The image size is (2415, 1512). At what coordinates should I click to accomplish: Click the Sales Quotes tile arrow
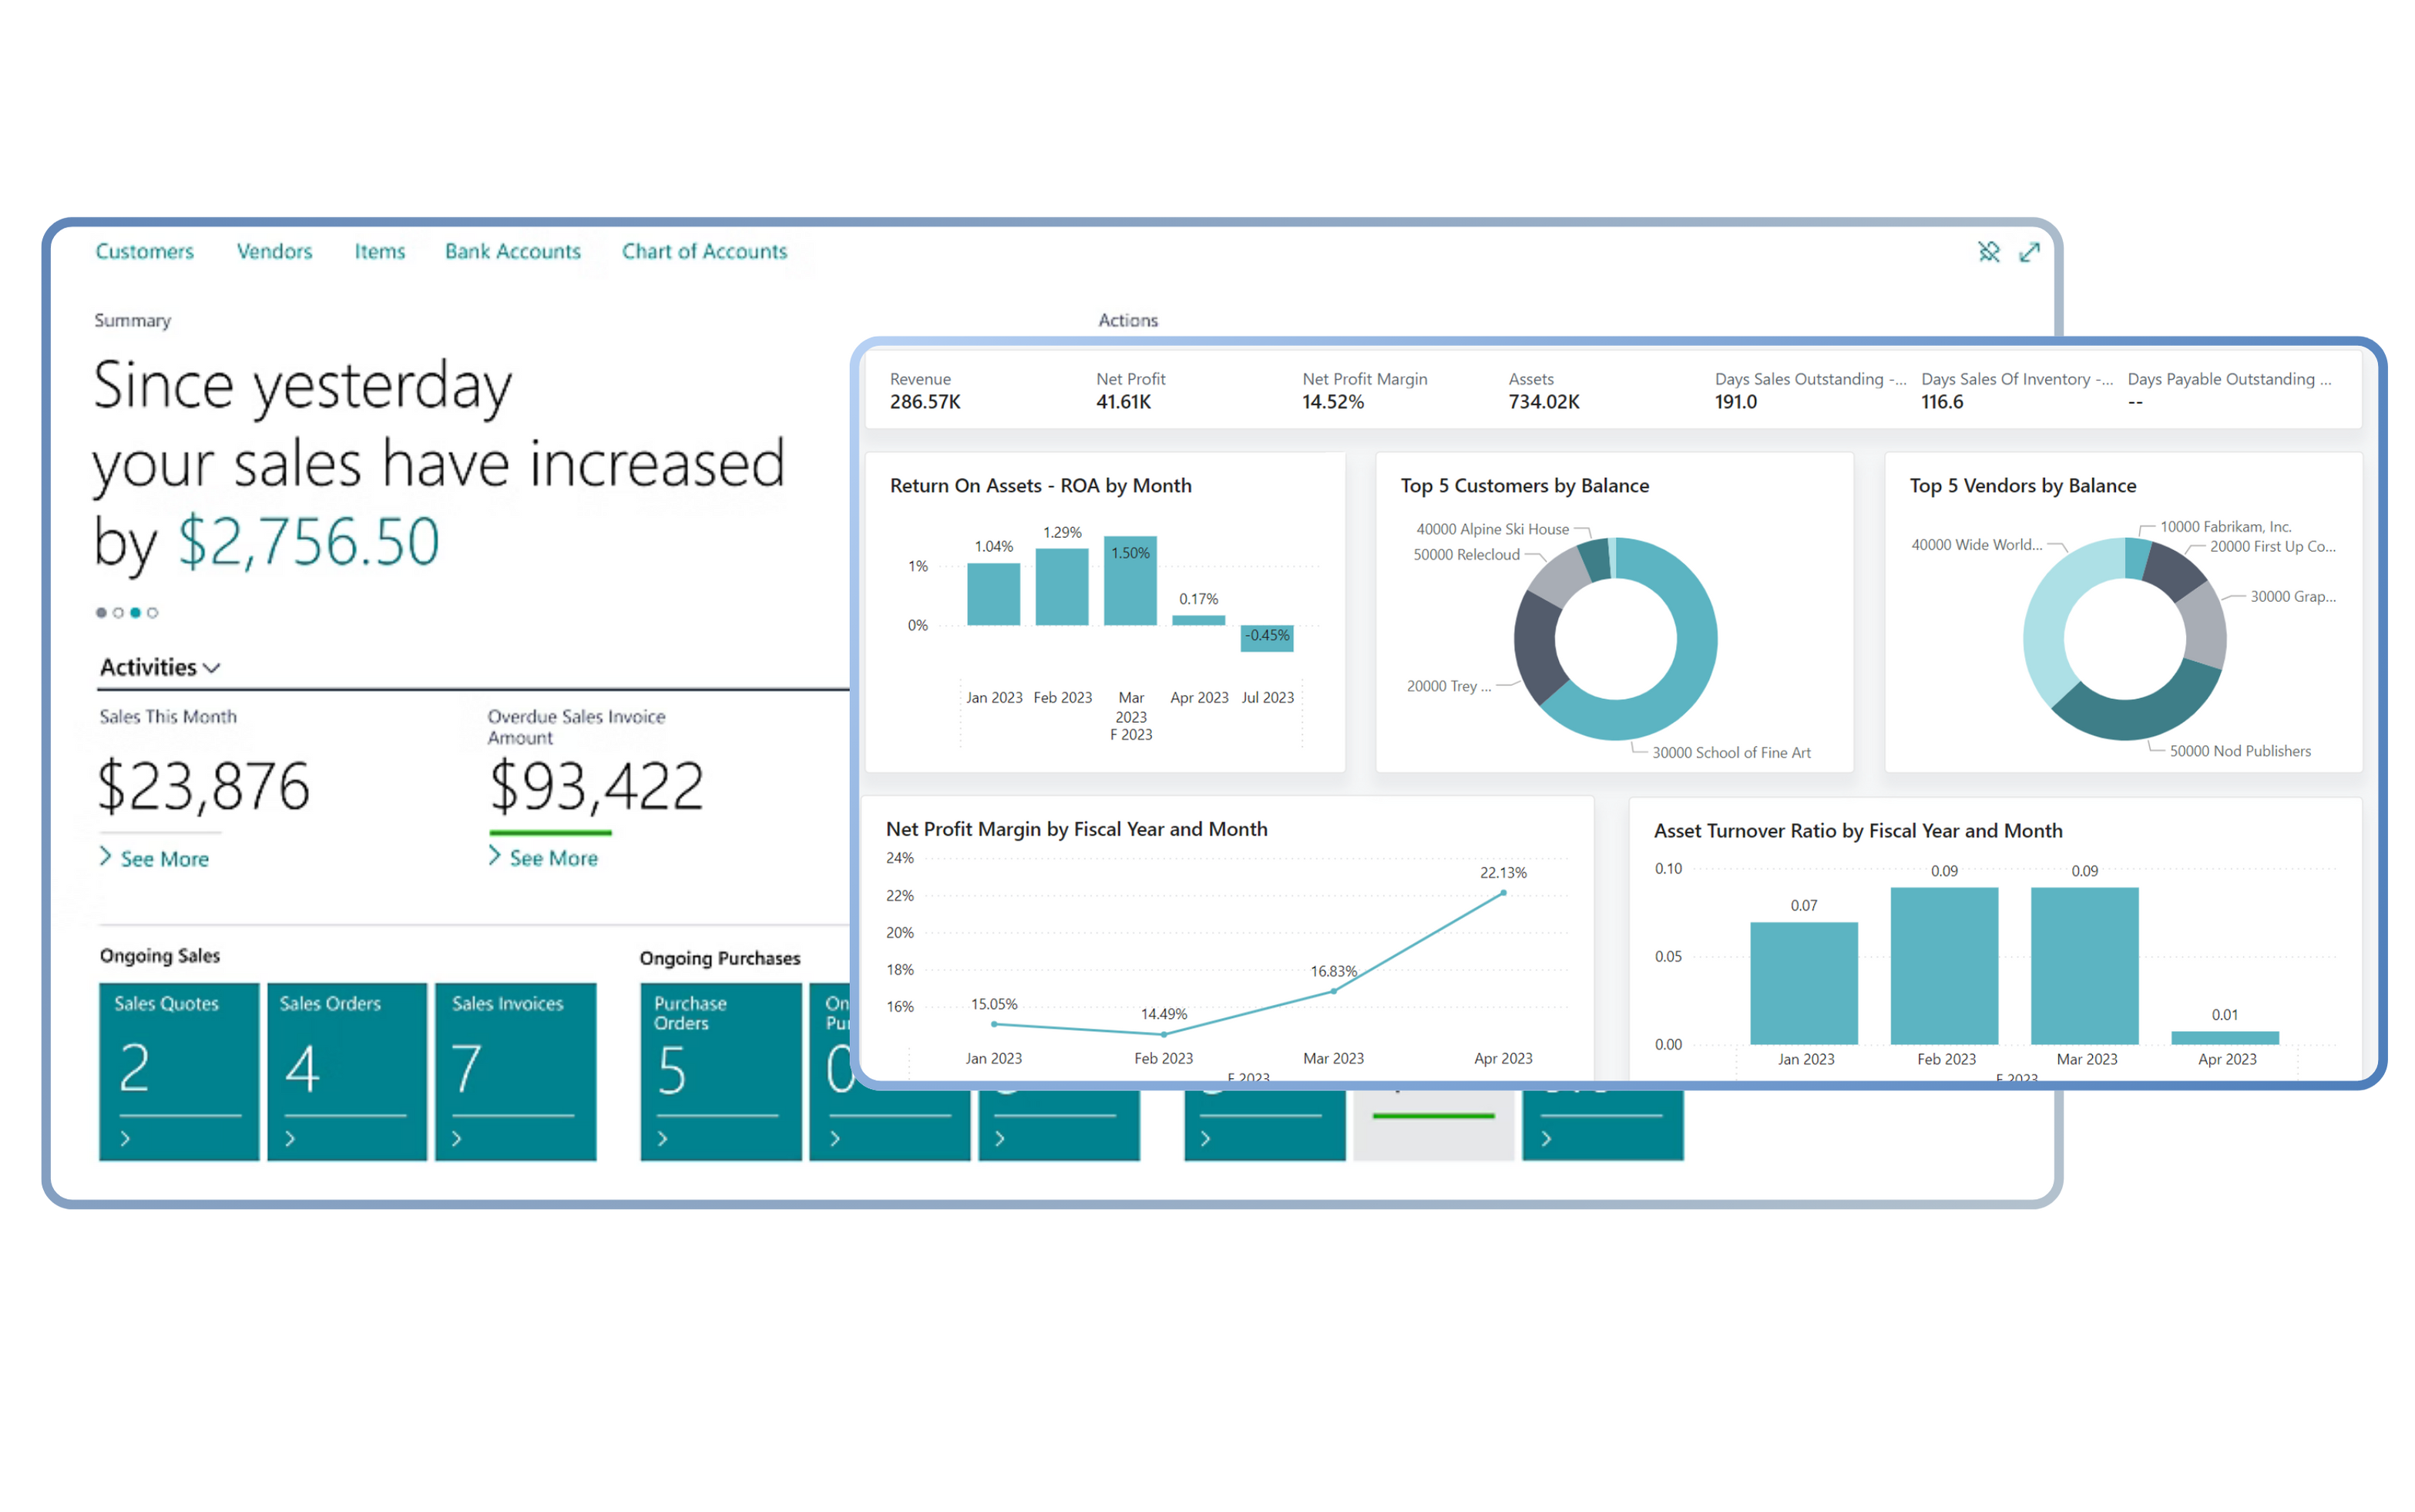125,1138
